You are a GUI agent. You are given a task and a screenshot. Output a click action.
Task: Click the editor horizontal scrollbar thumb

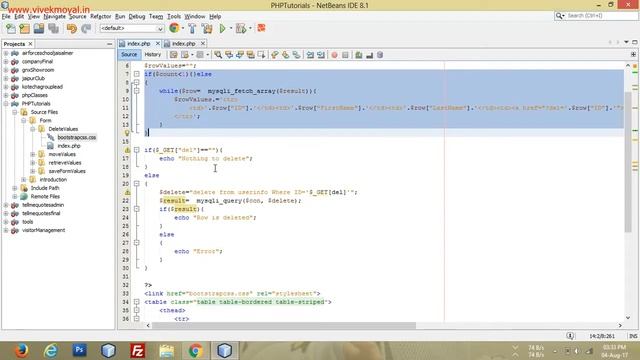tap(284, 325)
